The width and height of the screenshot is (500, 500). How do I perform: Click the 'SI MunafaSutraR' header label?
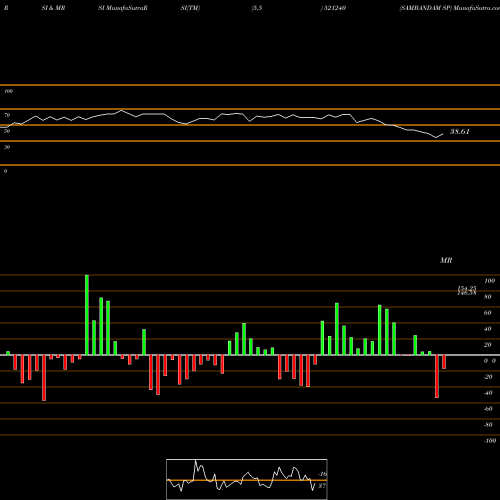(x=123, y=8)
